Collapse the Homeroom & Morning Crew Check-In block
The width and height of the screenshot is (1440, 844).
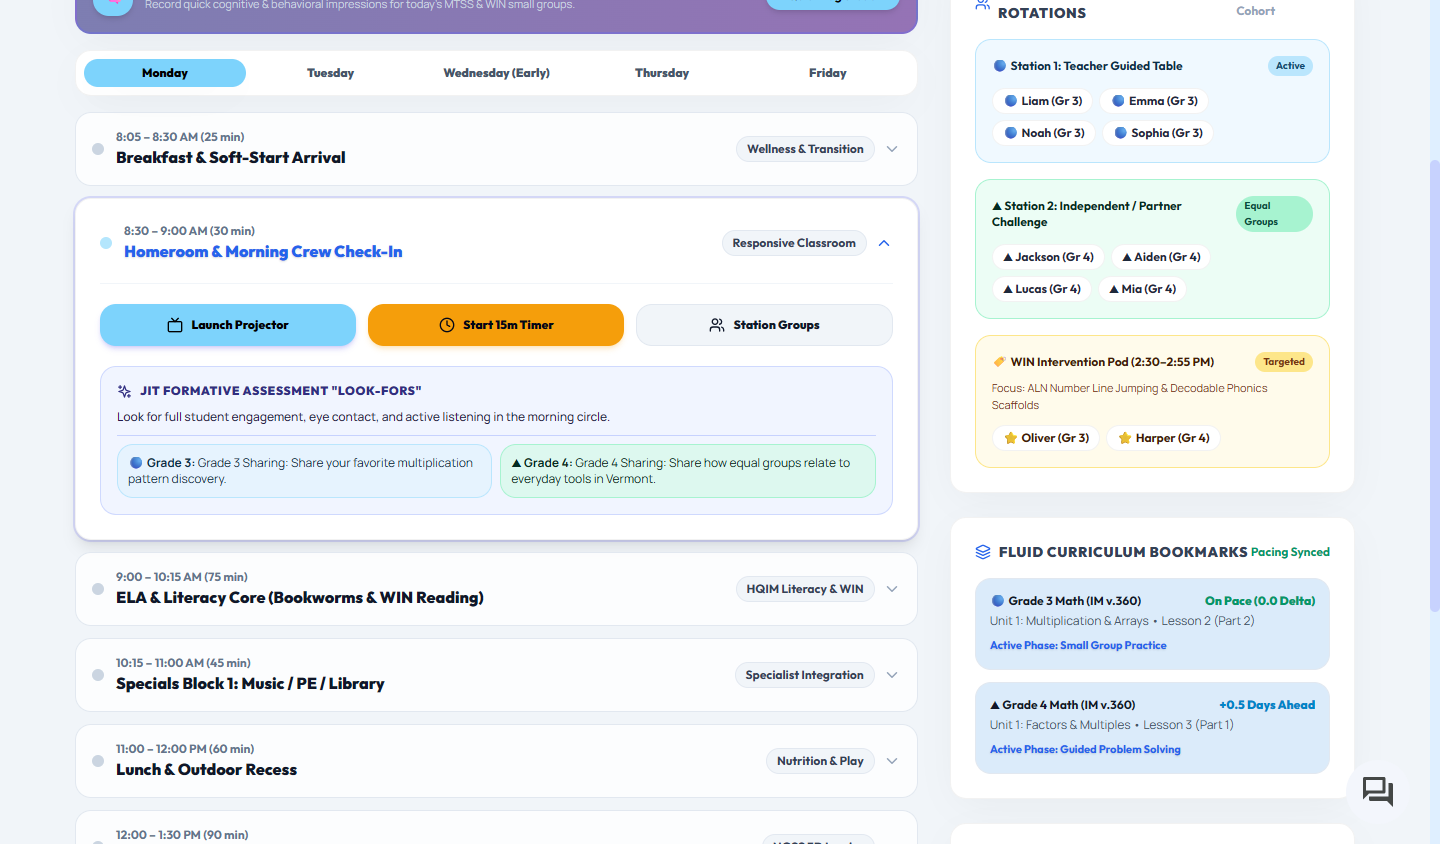[x=884, y=243]
